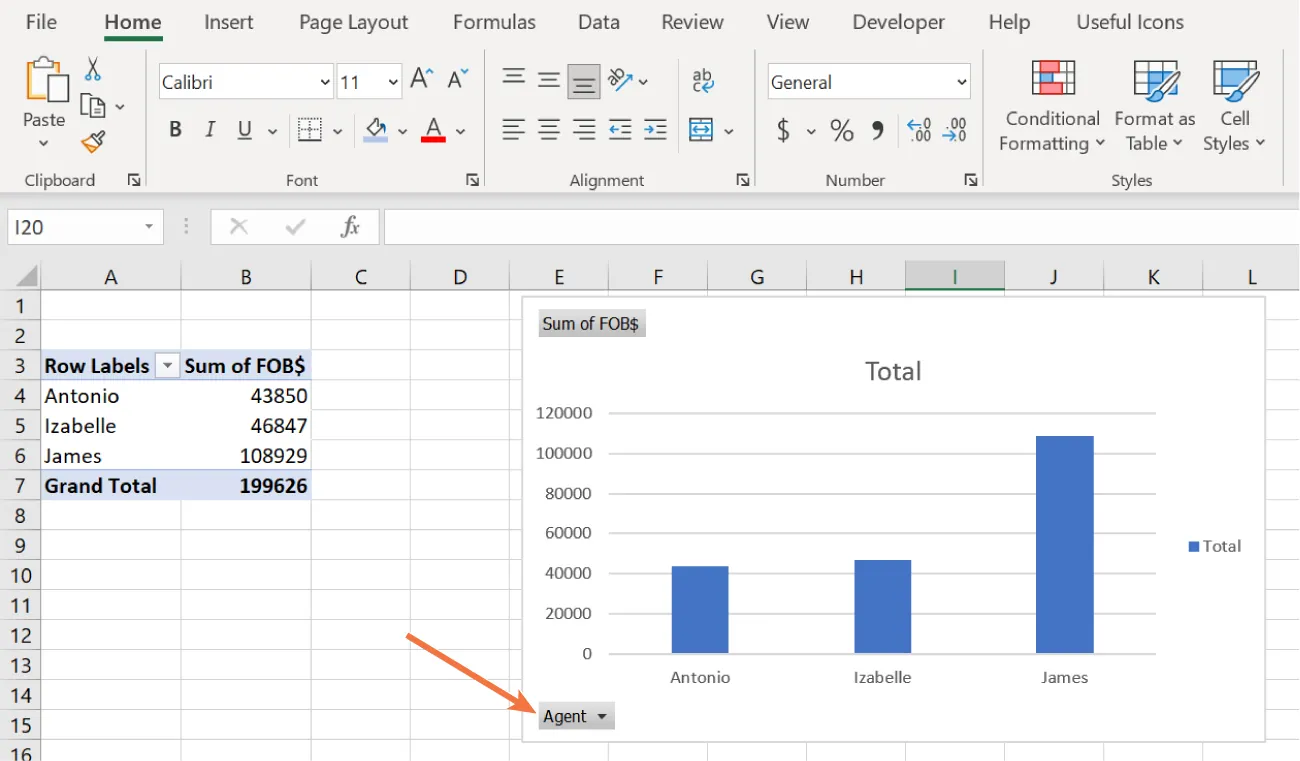The height and width of the screenshot is (761, 1300).
Task: Toggle bold formatting
Action: [x=174, y=129]
